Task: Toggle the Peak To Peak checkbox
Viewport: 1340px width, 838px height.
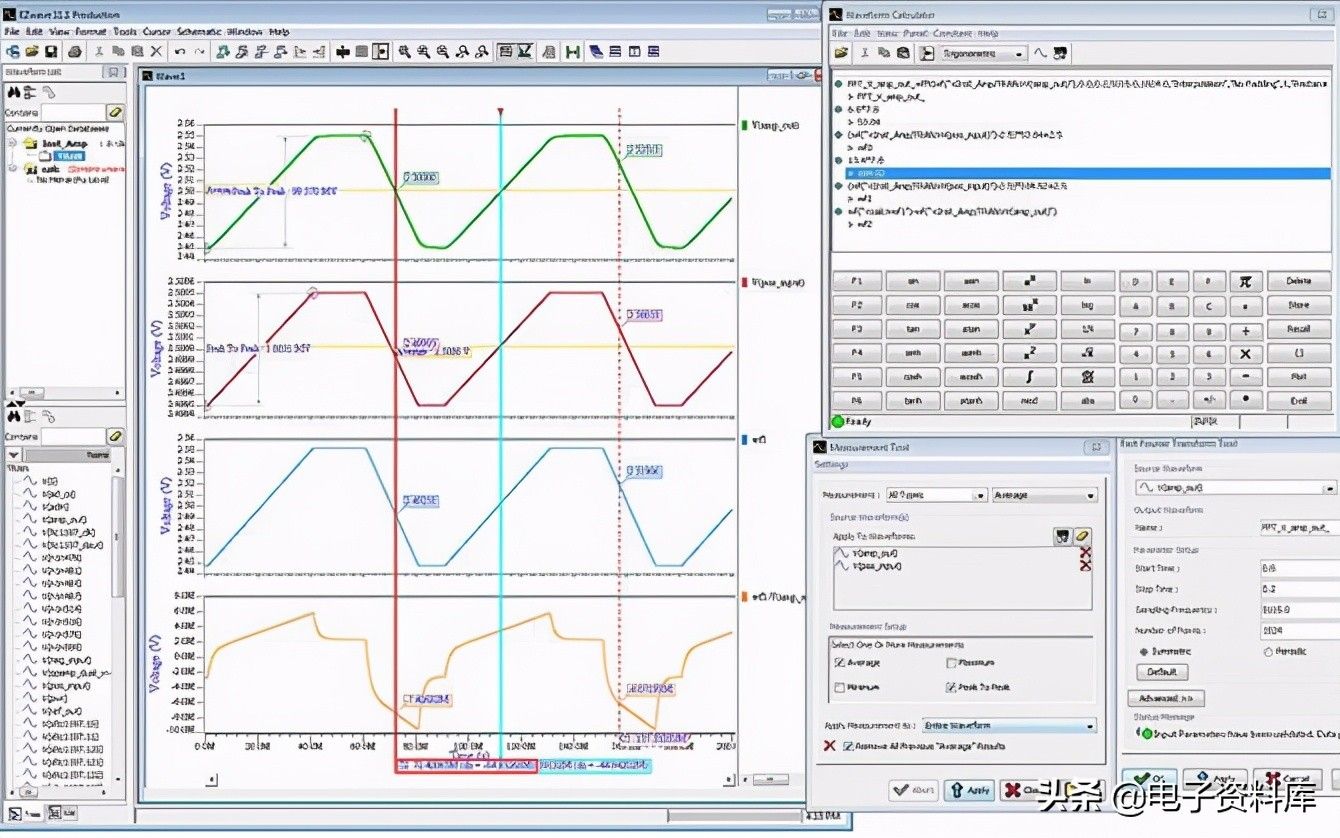Action: tap(951, 688)
